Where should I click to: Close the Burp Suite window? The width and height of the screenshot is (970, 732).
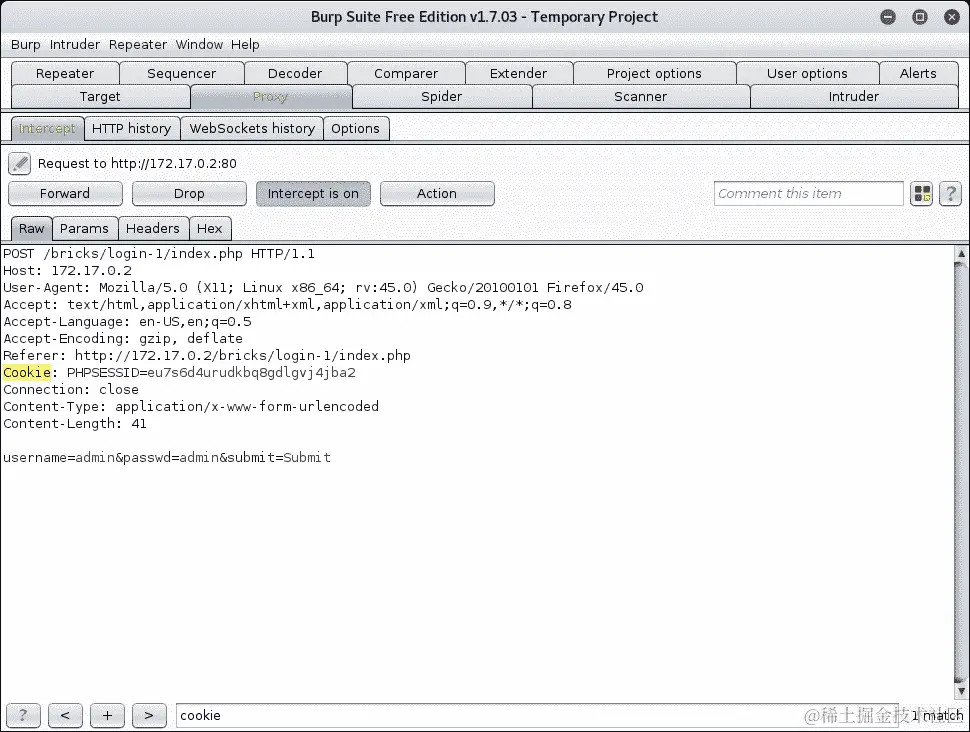pos(952,17)
